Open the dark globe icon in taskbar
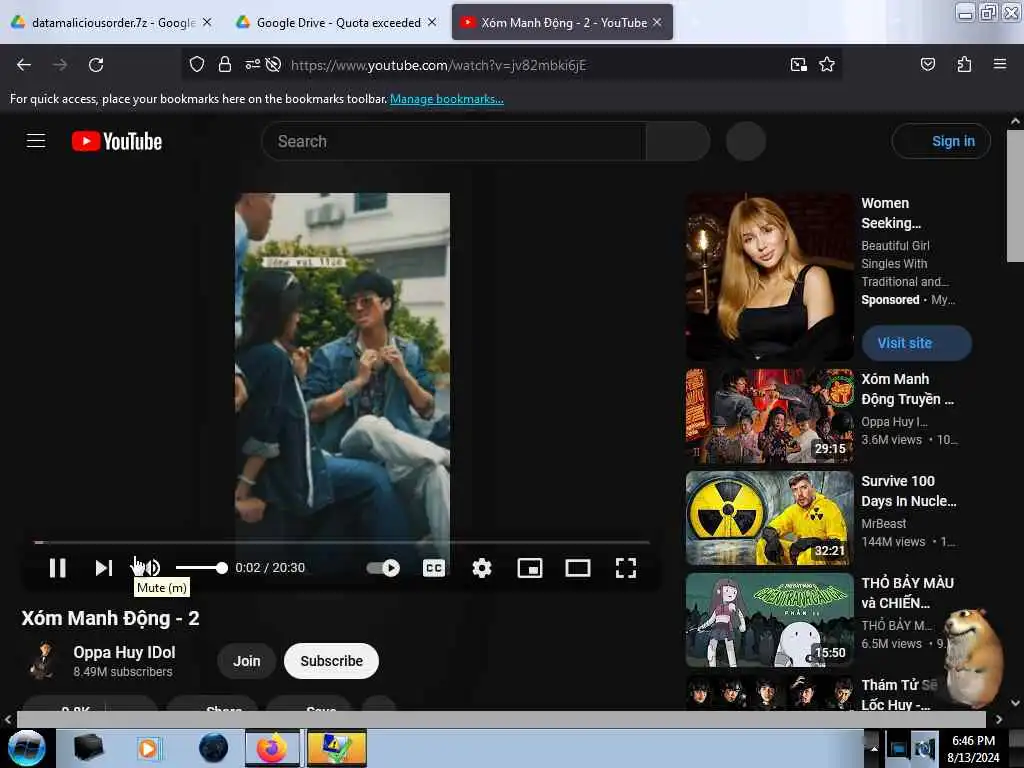 click(x=214, y=748)
